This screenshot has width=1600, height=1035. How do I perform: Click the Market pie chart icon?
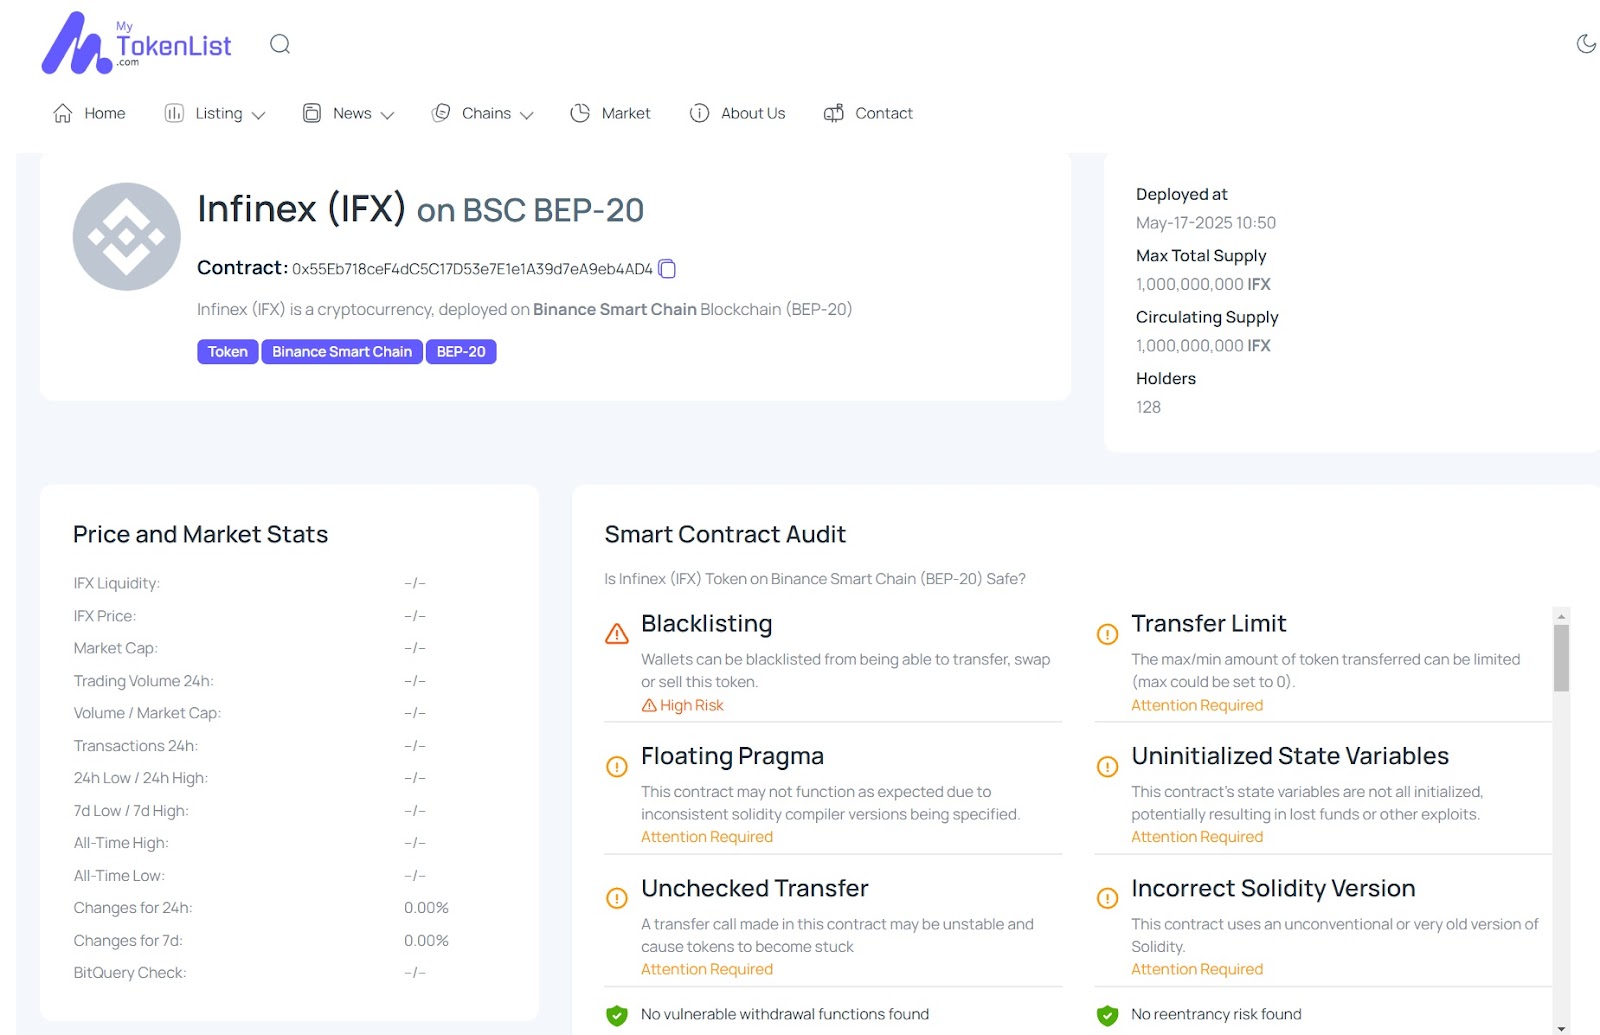point(580,113)
